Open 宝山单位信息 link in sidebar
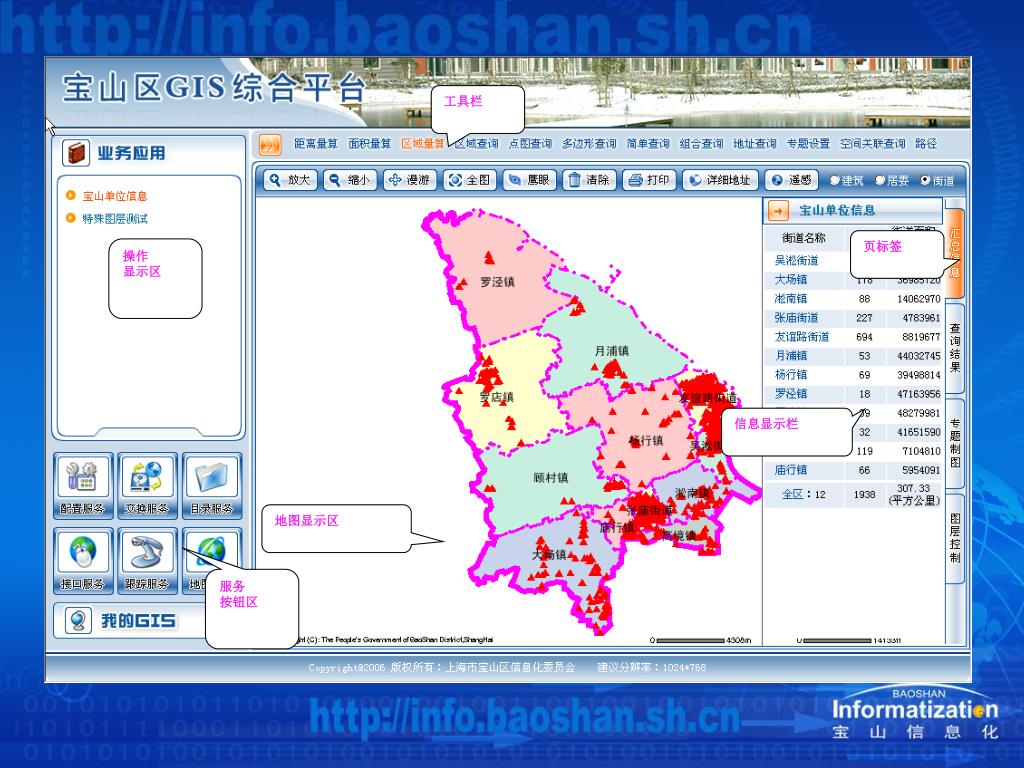 115,196
